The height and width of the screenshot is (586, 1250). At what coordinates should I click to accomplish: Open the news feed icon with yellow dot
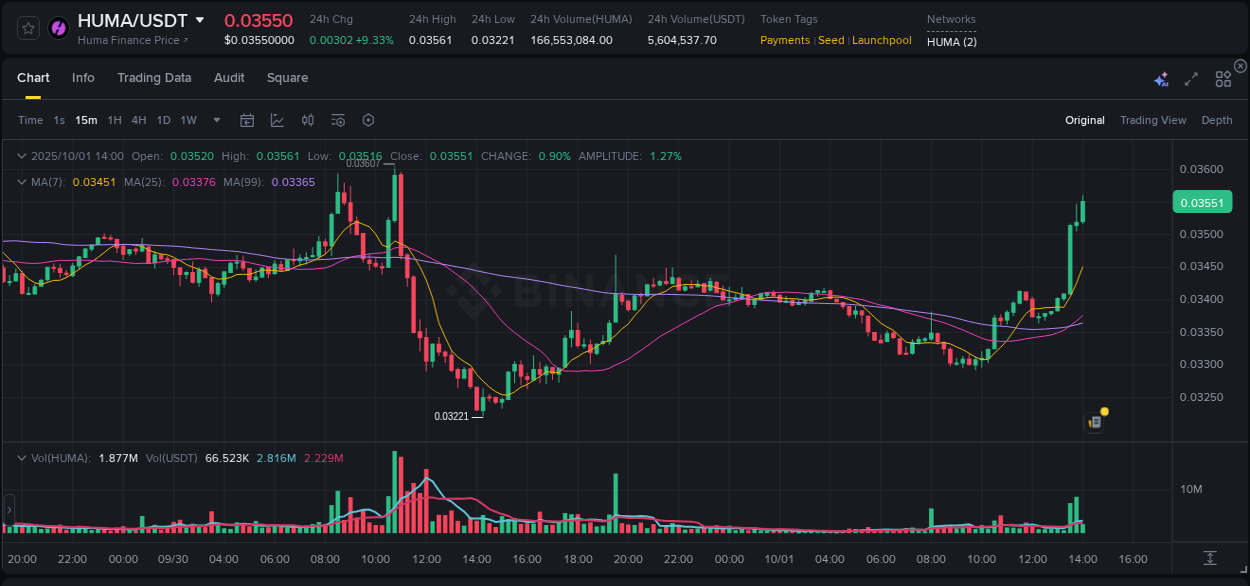(x=1093, y=421)
